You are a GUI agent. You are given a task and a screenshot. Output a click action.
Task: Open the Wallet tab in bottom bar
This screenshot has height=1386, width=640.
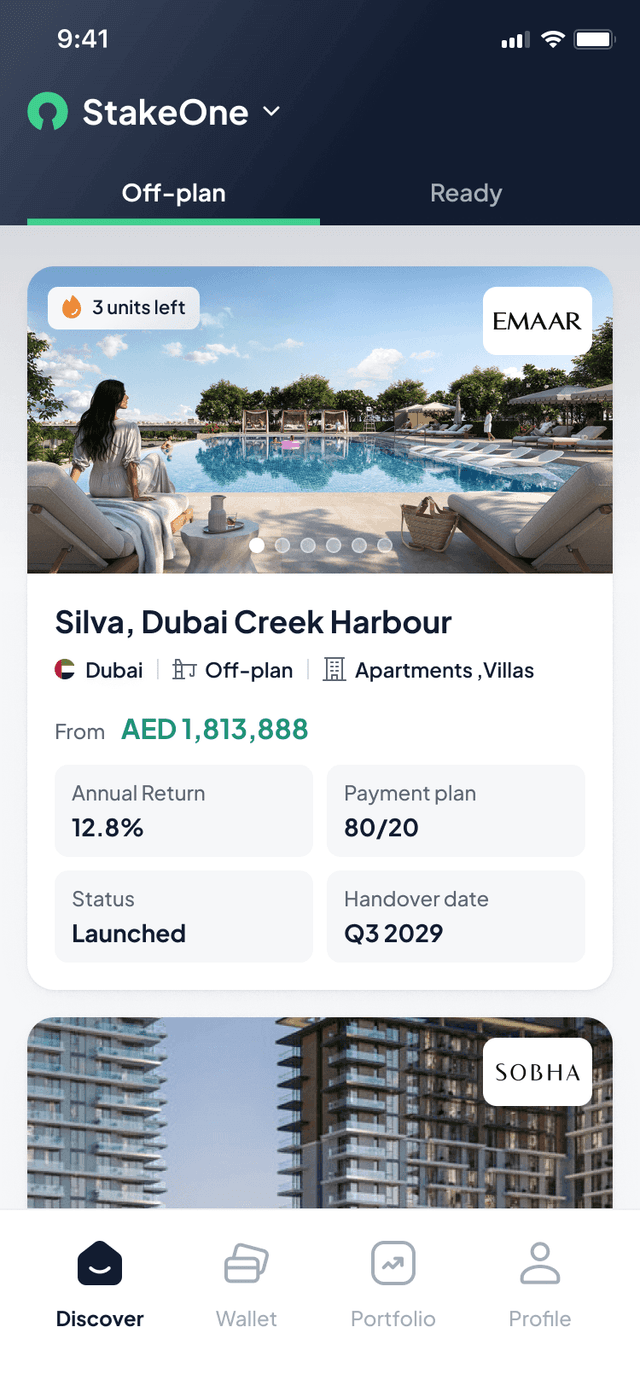click(246, 1285)
